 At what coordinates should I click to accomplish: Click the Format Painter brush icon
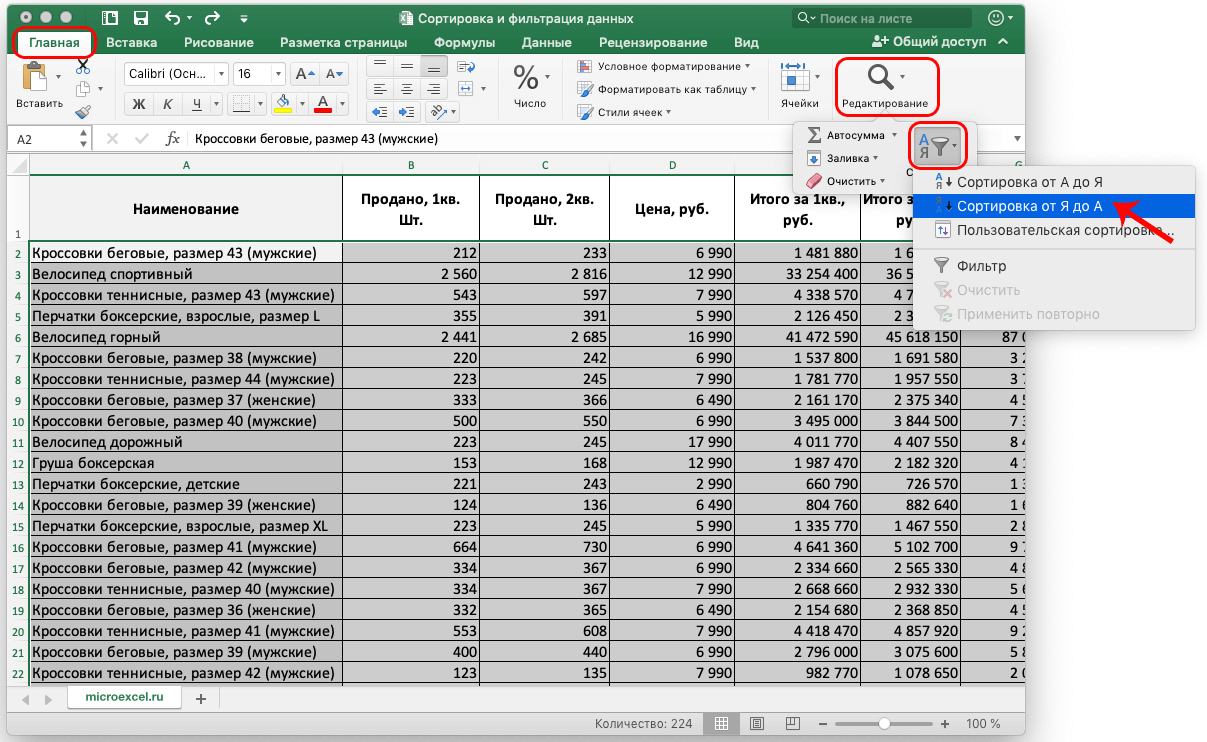point(83,112)
